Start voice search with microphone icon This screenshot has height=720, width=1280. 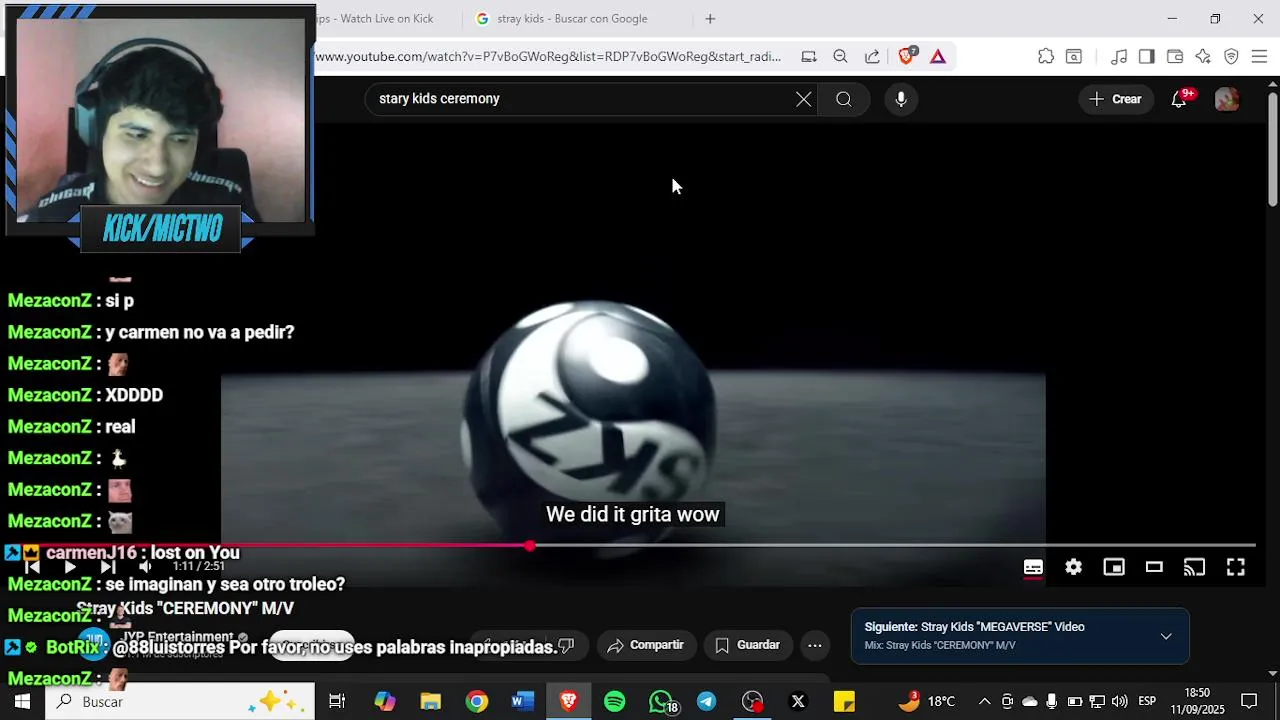[901, 99]
